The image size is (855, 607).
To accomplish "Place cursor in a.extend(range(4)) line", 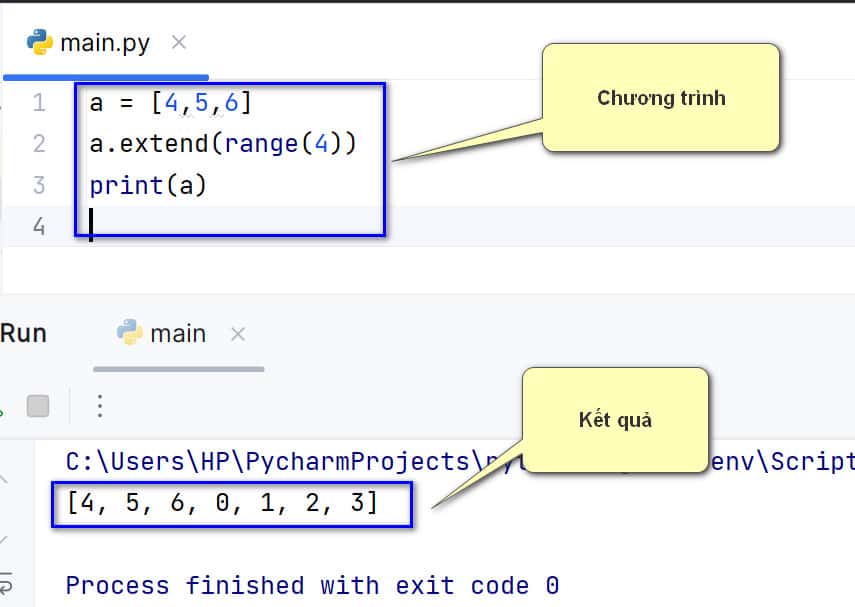I will [x=223, y=144].
